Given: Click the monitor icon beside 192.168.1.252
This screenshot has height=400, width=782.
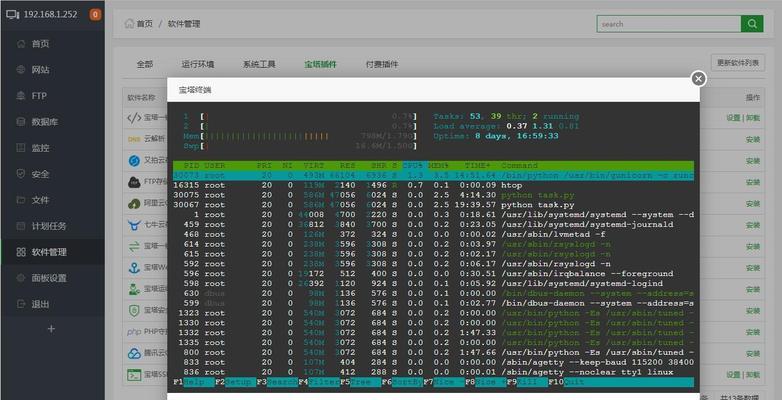Looking at the screenshot, I should coord(12,14).
